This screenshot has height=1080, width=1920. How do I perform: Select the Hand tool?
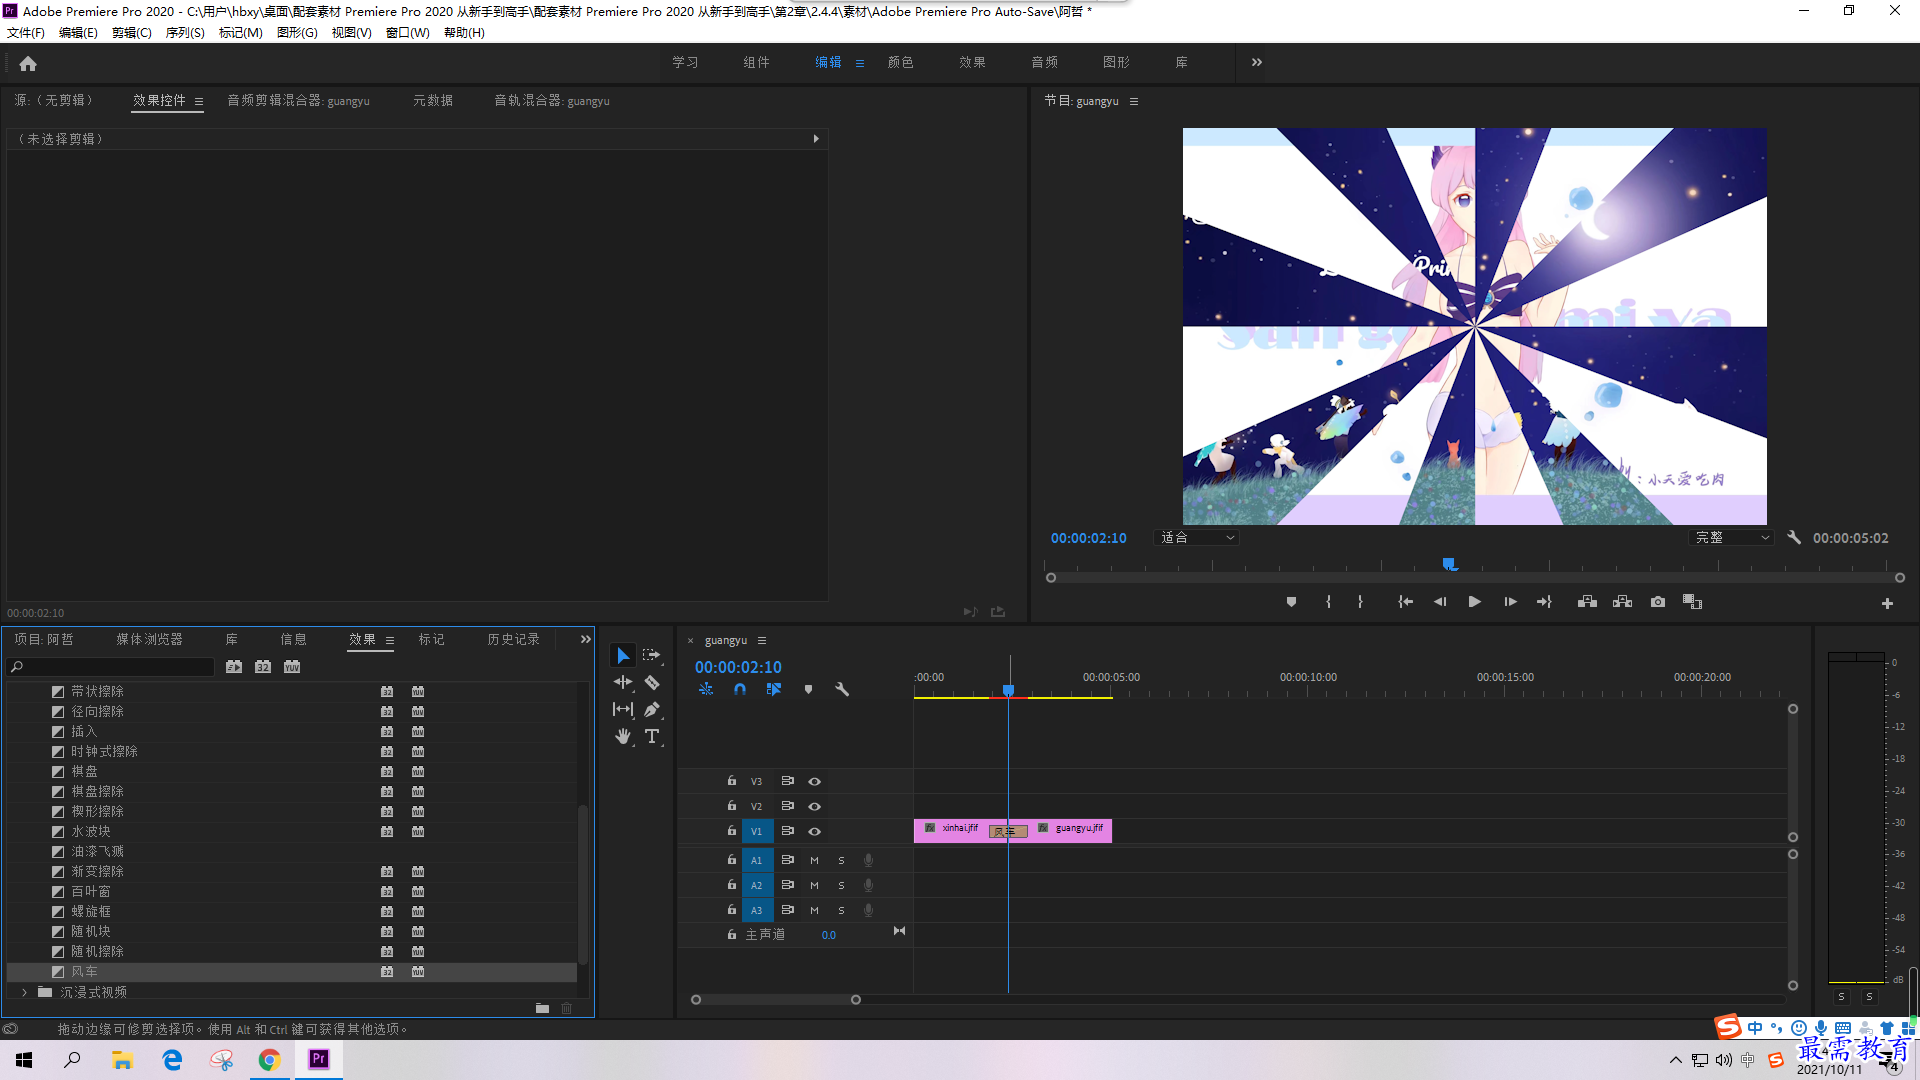point(623,736)
